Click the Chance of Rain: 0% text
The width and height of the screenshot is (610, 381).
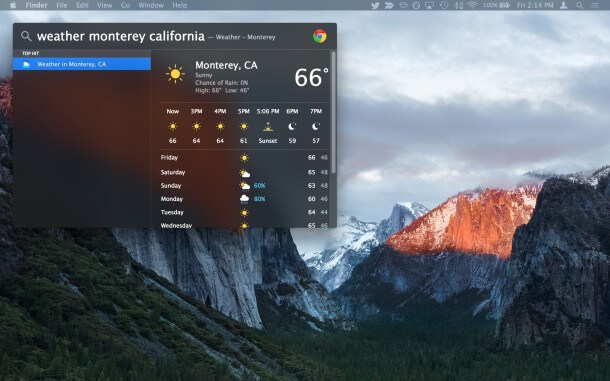point(222,83)
